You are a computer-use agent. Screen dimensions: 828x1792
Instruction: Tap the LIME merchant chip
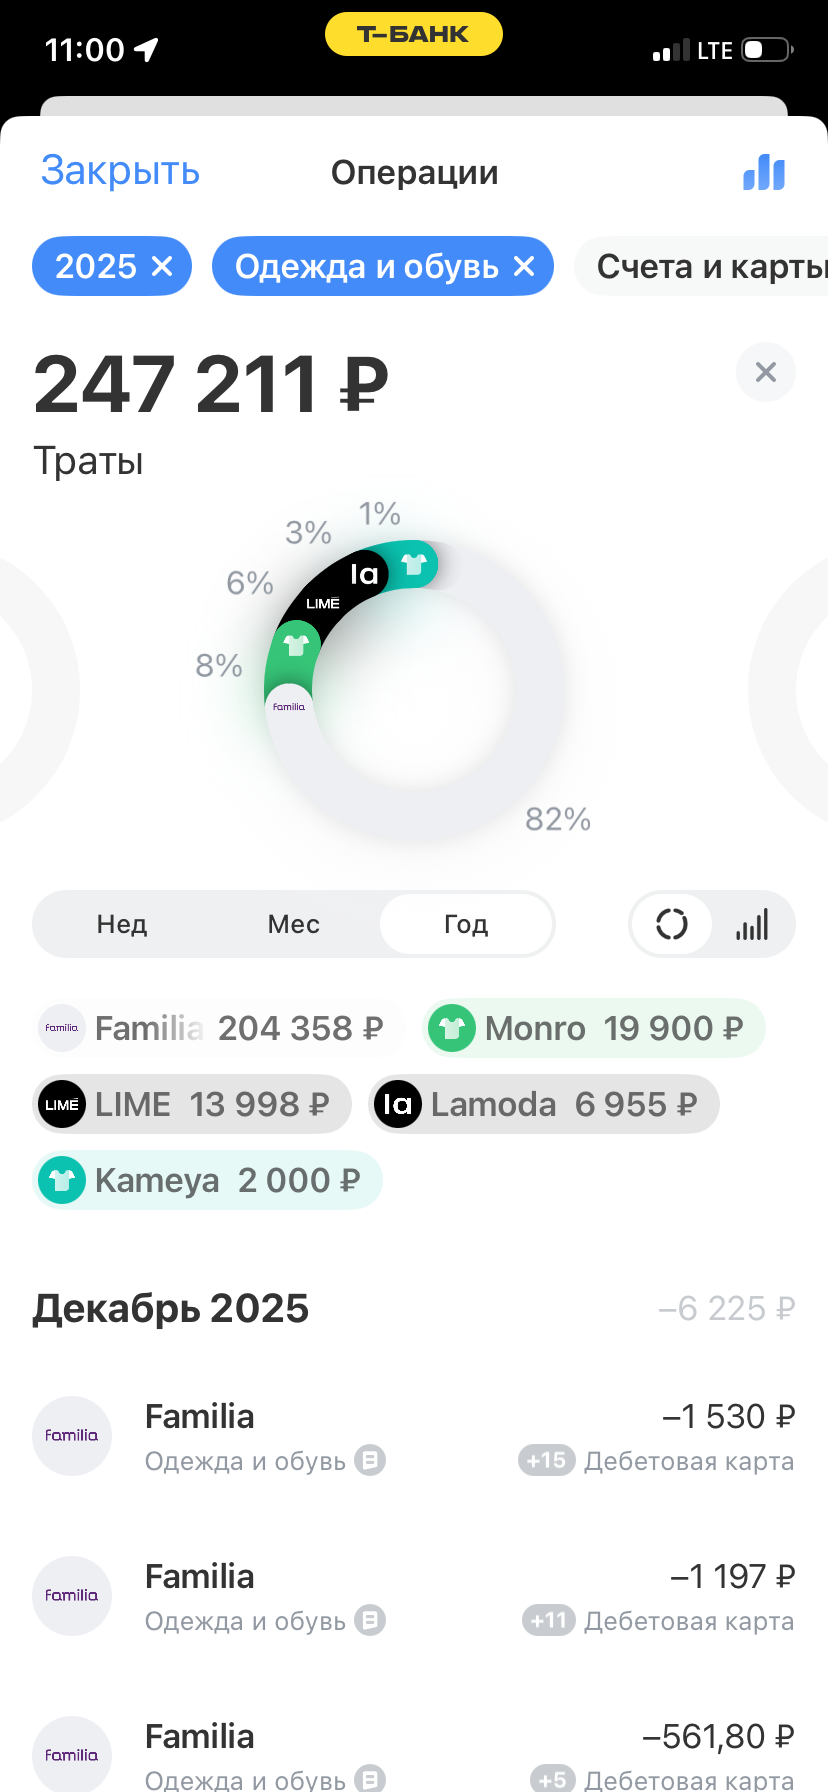click(191, 1104)
